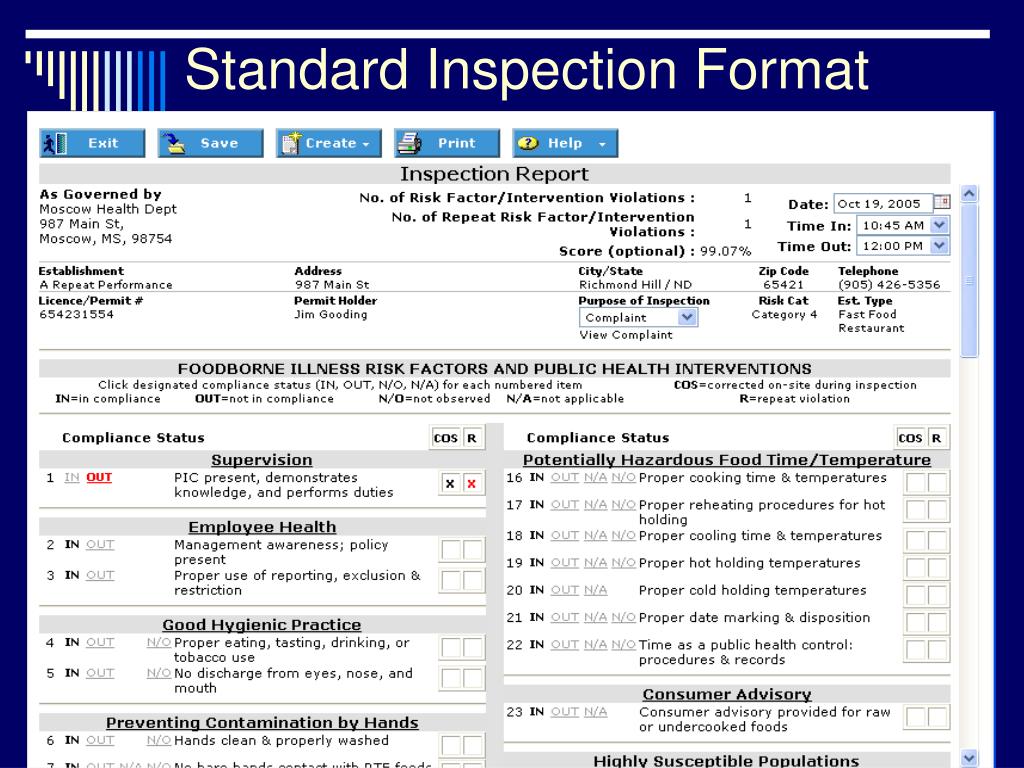Click Potentially Hazardous Food Time/Temperature heading
This screenshot has width=1024, height=768.
tap(727, 460)
